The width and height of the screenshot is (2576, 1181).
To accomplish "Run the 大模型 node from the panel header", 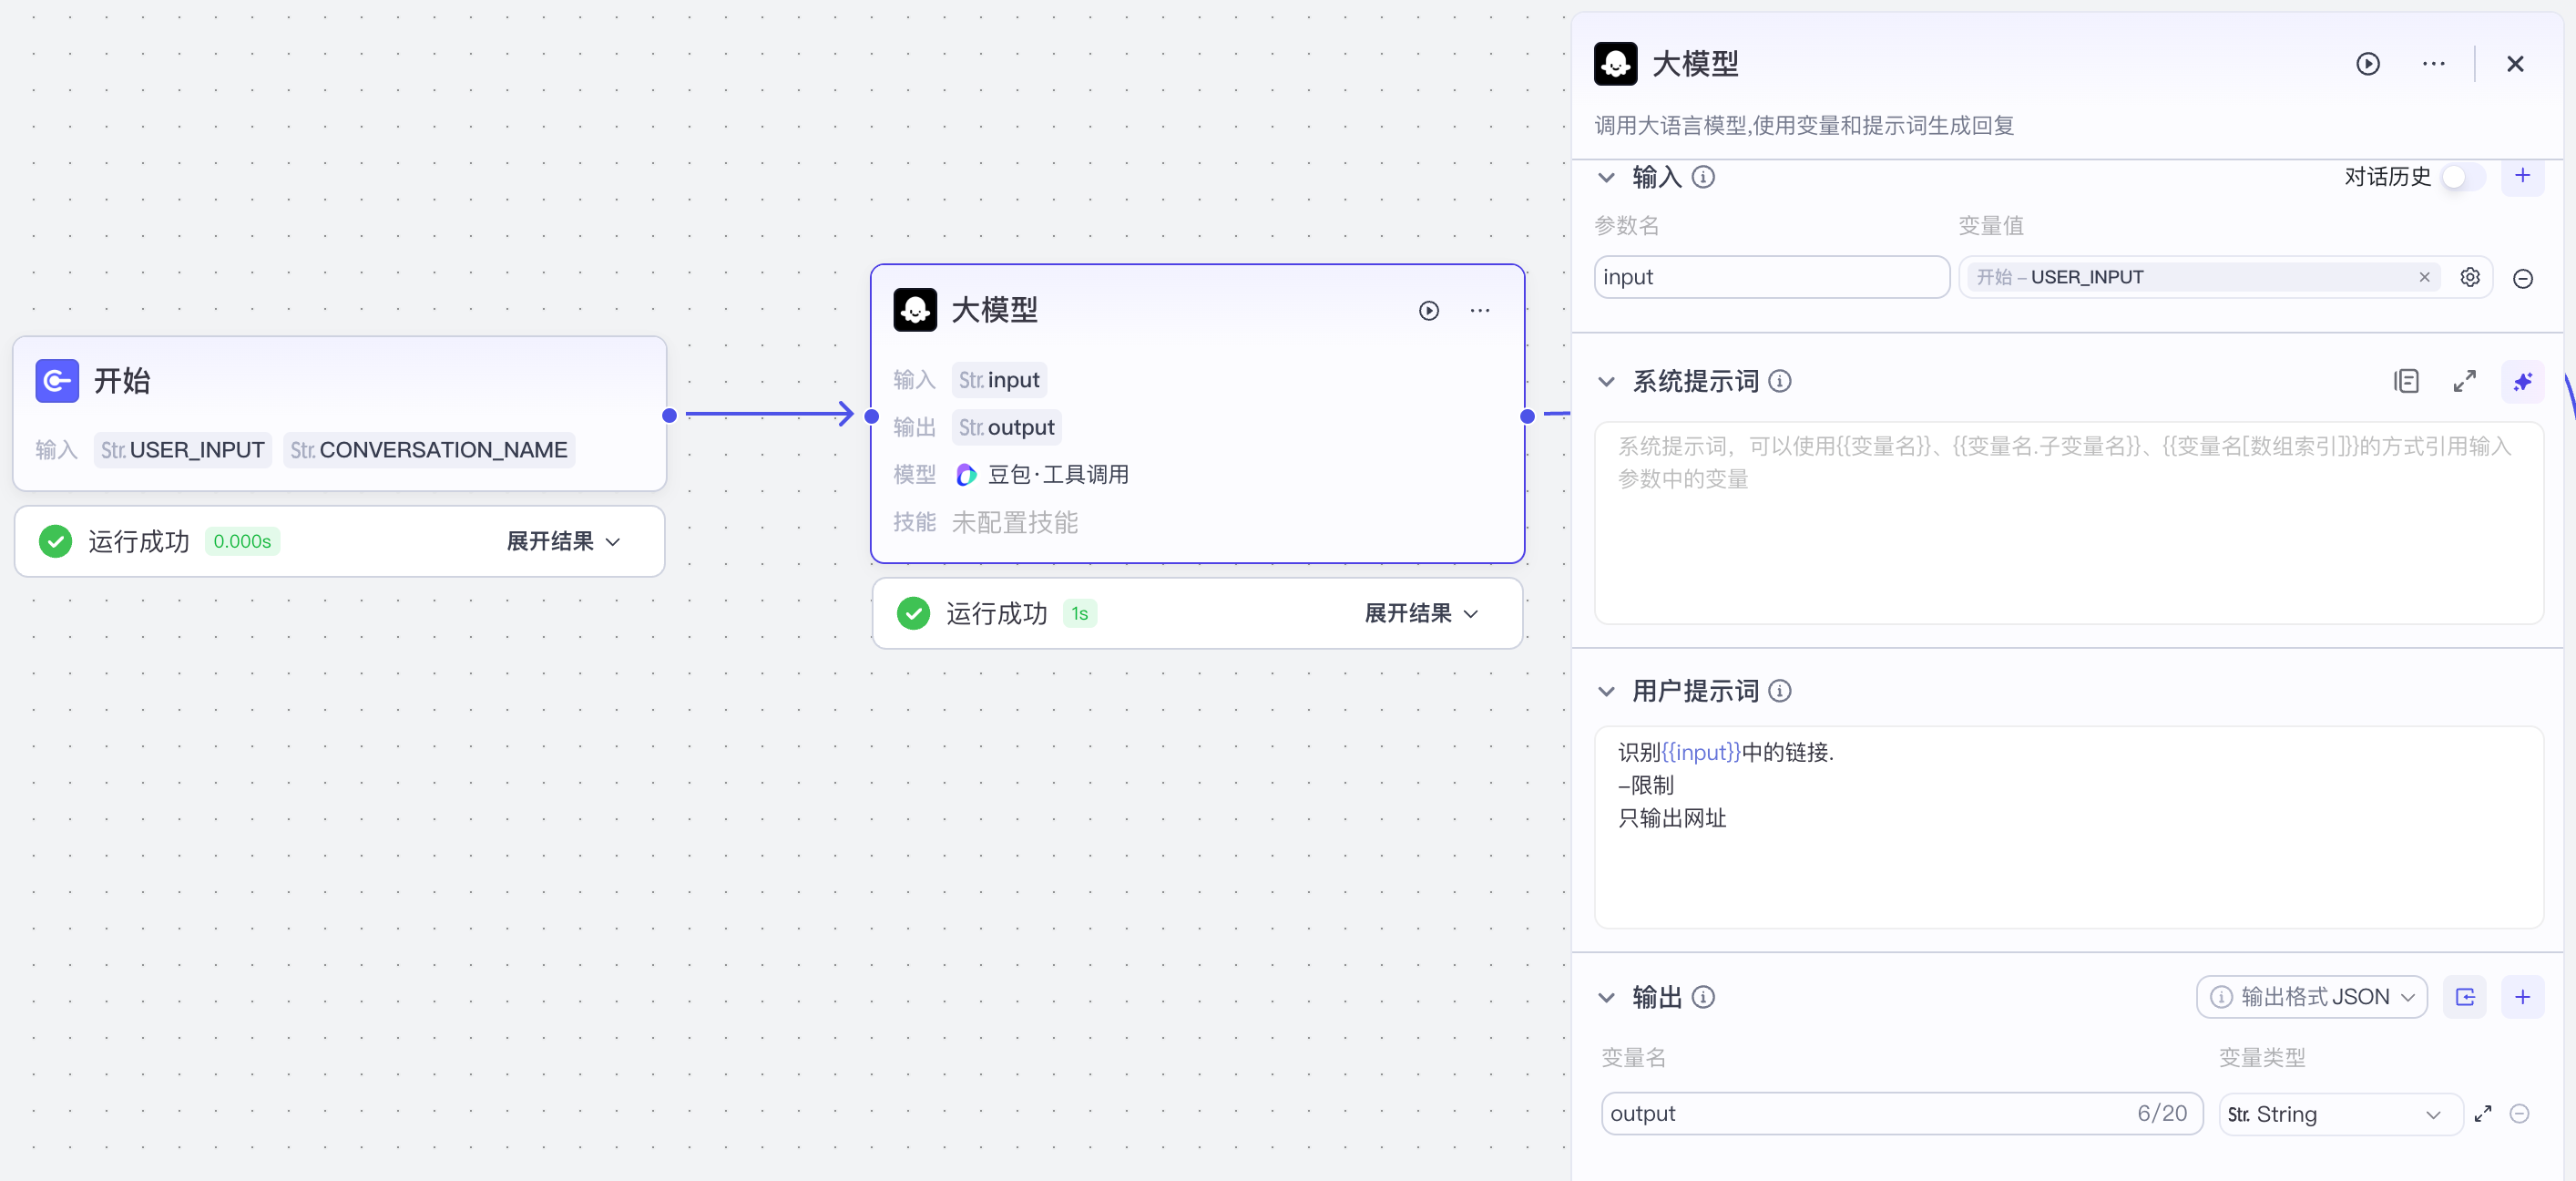I will [x=2367, y=64].
